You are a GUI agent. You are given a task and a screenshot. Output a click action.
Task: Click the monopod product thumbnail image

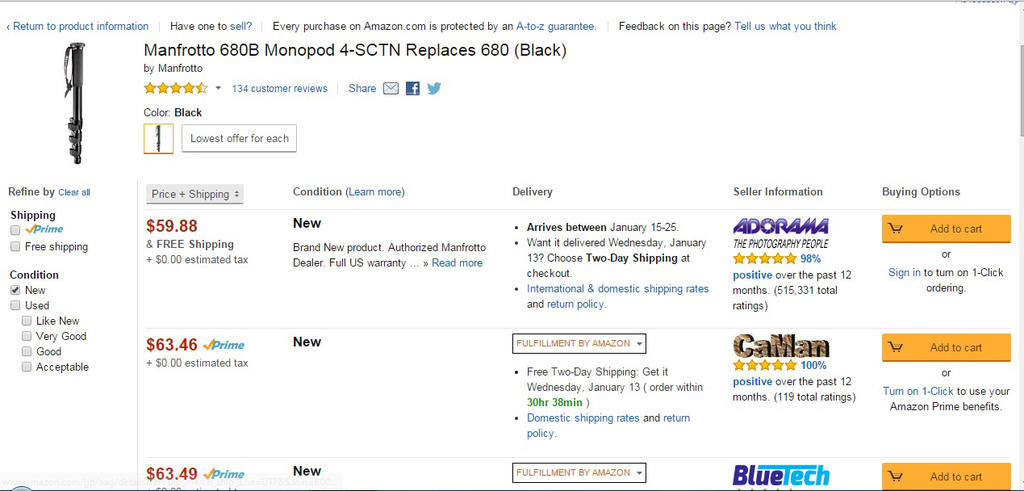click(x=76, y=103)
